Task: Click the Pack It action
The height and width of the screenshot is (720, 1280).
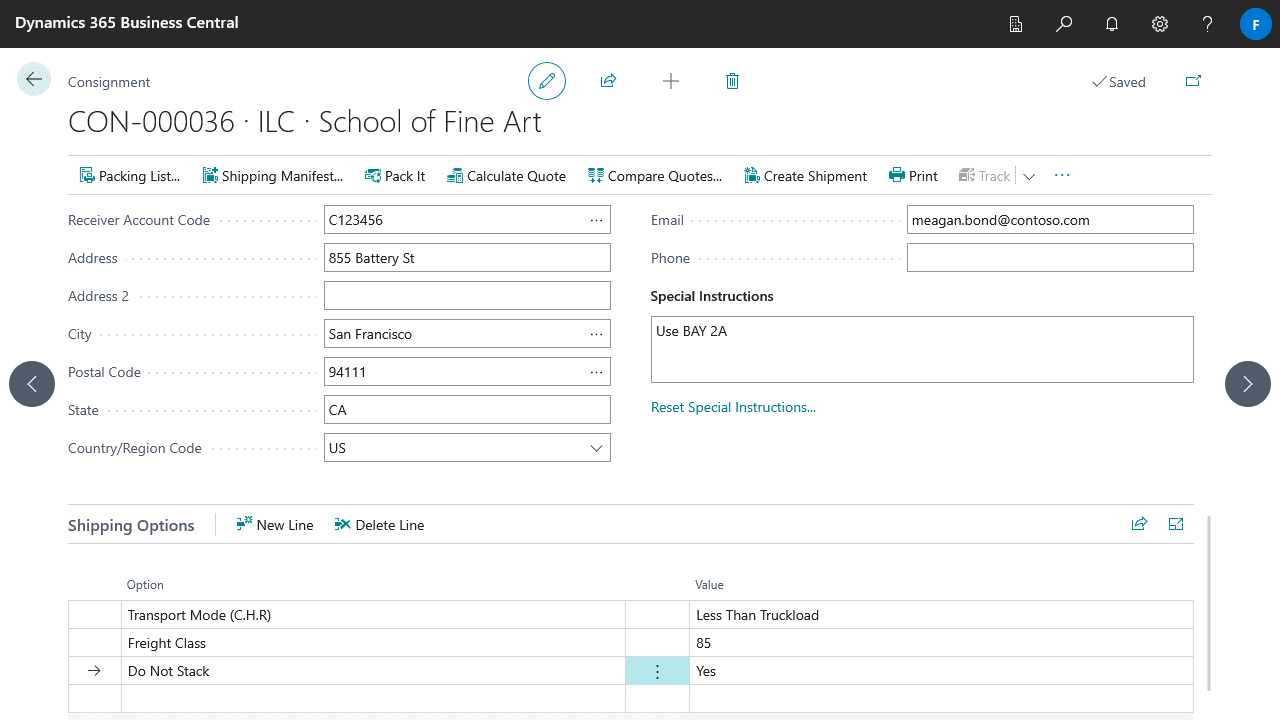Action: point(396,176)
